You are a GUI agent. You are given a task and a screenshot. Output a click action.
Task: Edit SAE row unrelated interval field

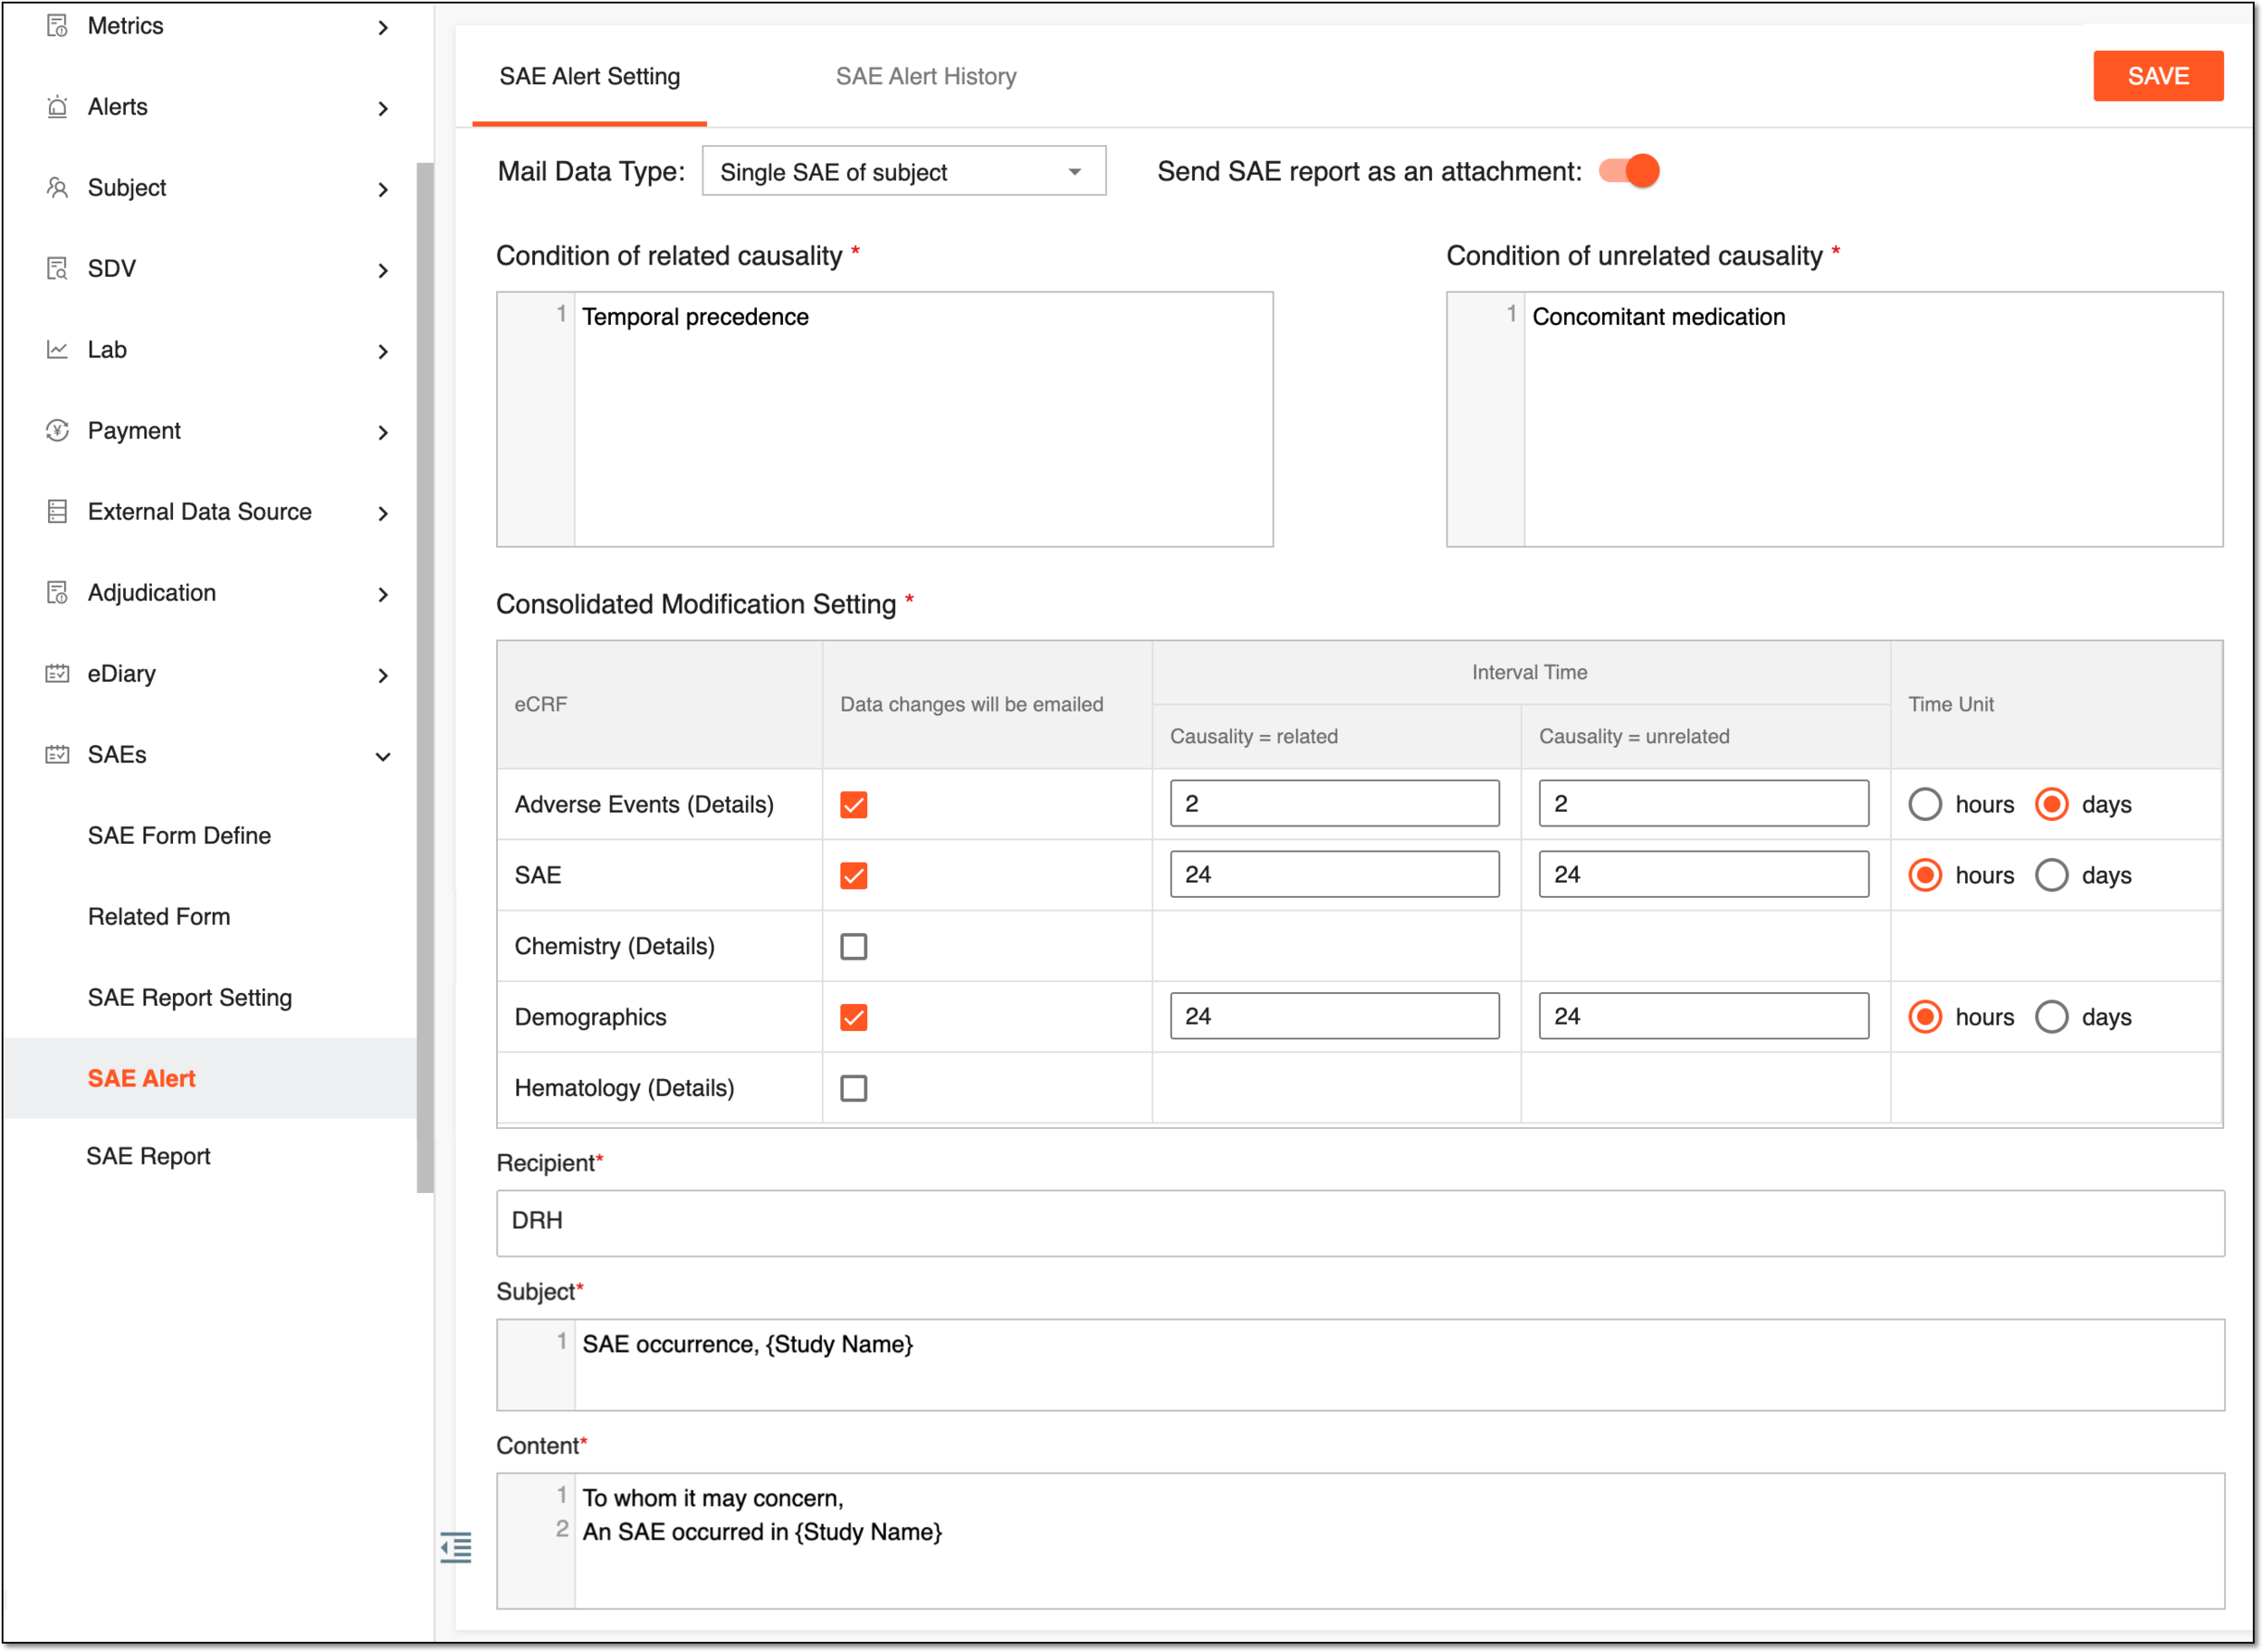point(1704,875)
